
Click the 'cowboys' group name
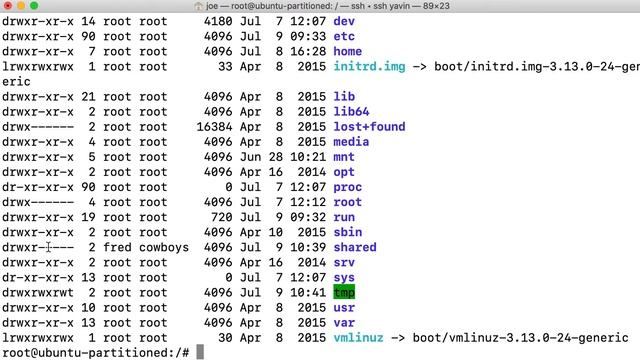(164, 248)
